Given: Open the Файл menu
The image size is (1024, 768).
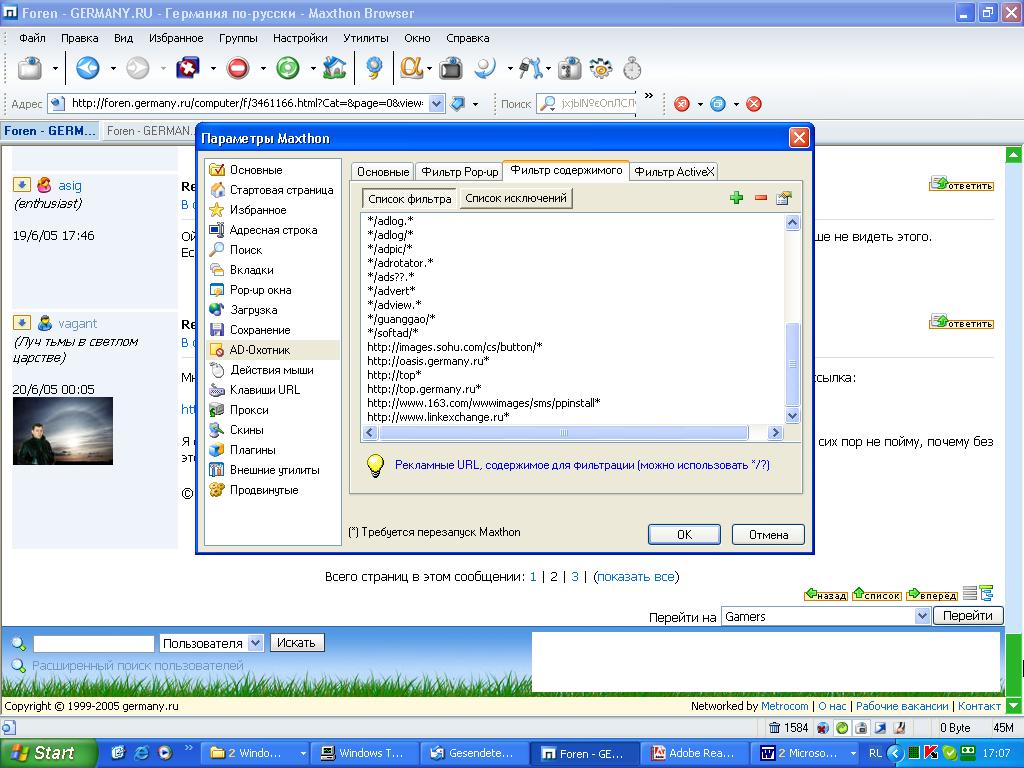Looking at the screenshot, I should tap(32, 38).
